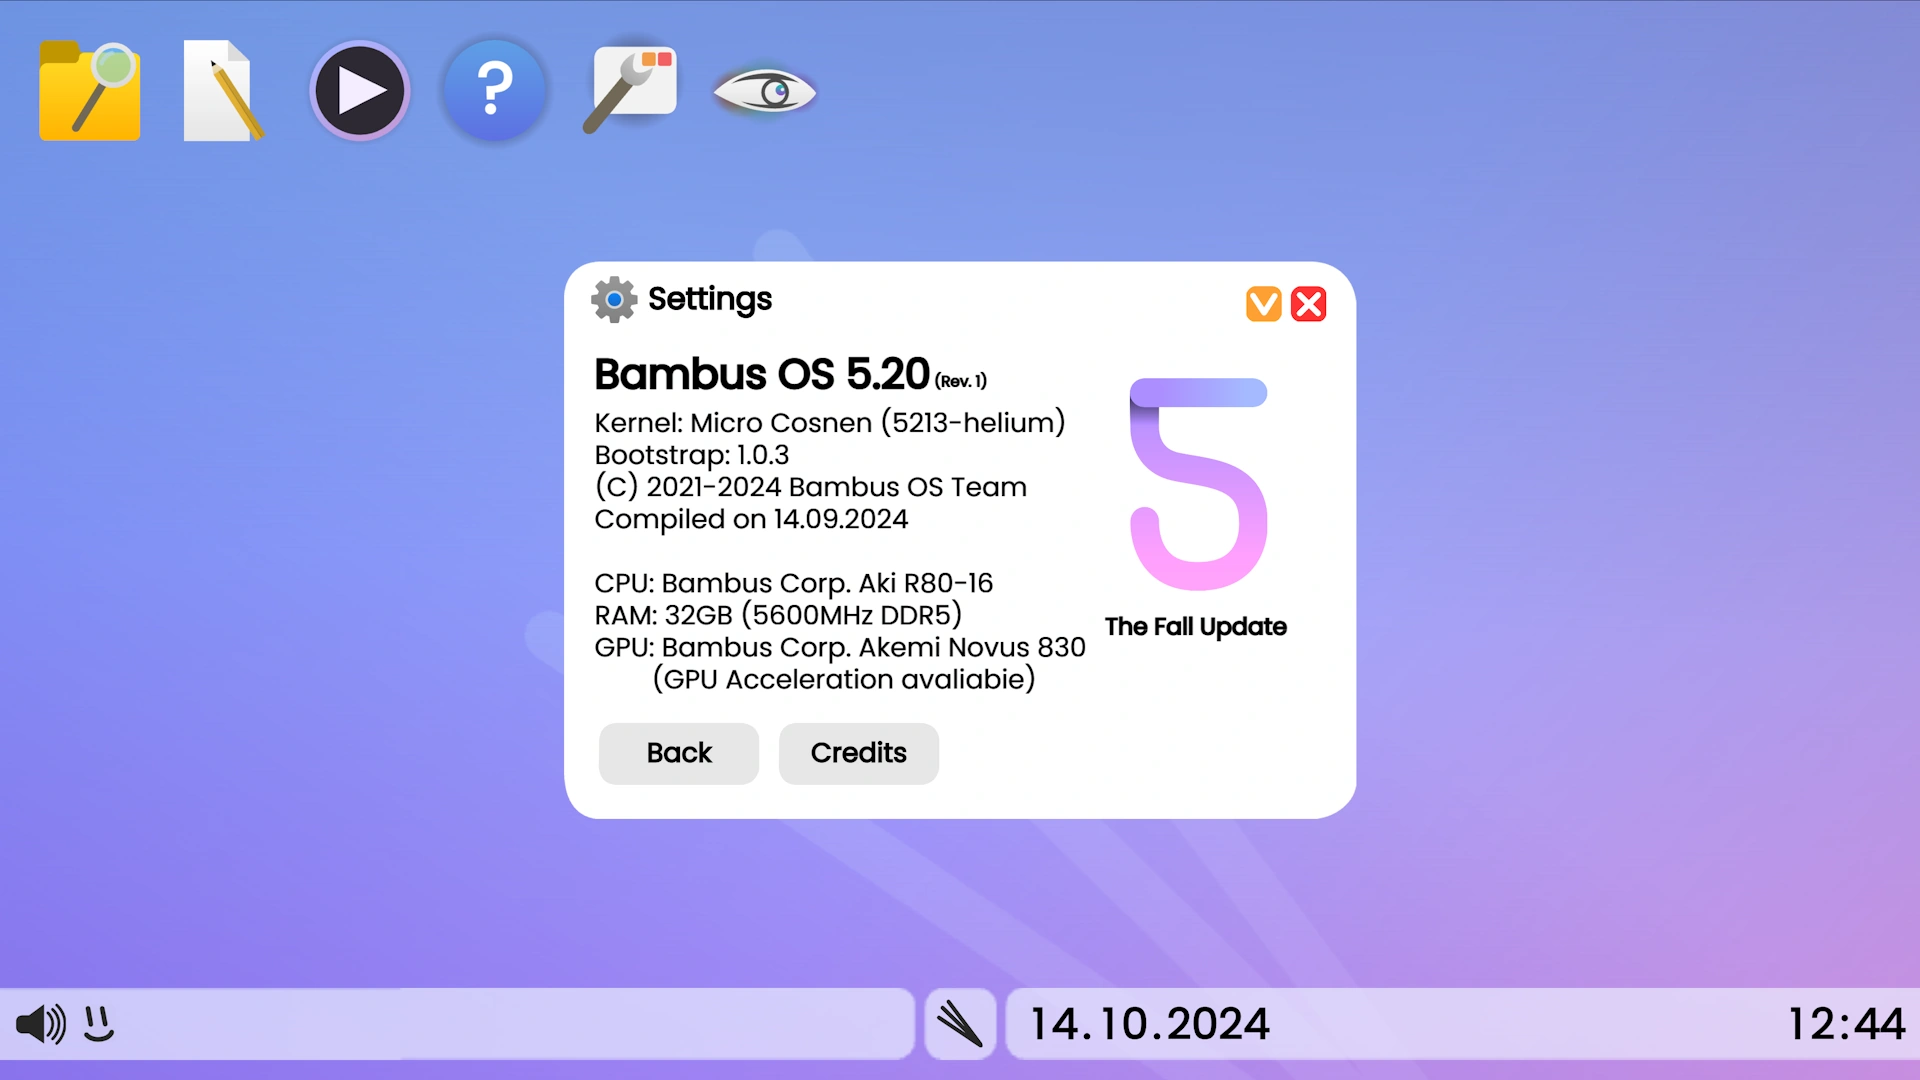Viewport: 1920px width, 1080px height.
Task: Click the 12:44 clock
Action: (1846, 1024)
